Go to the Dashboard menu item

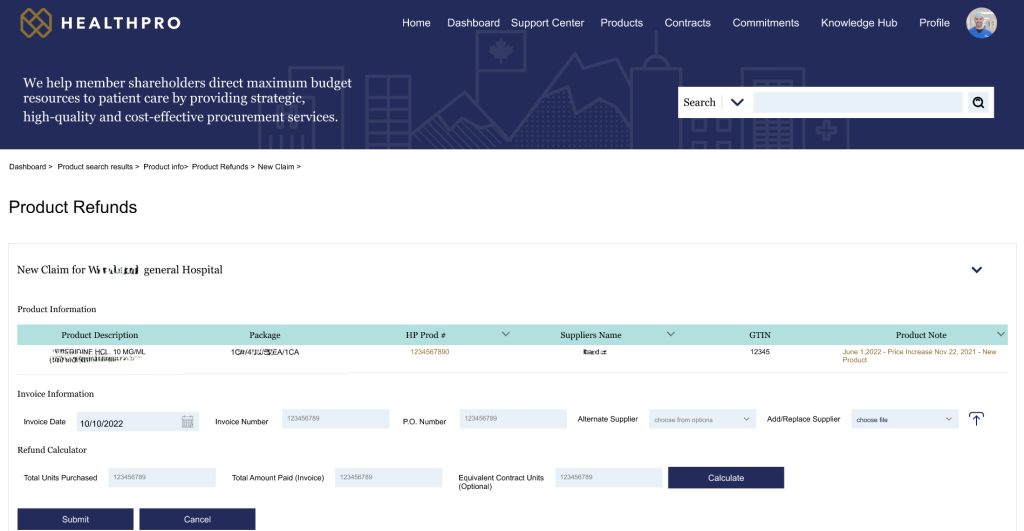473,23
